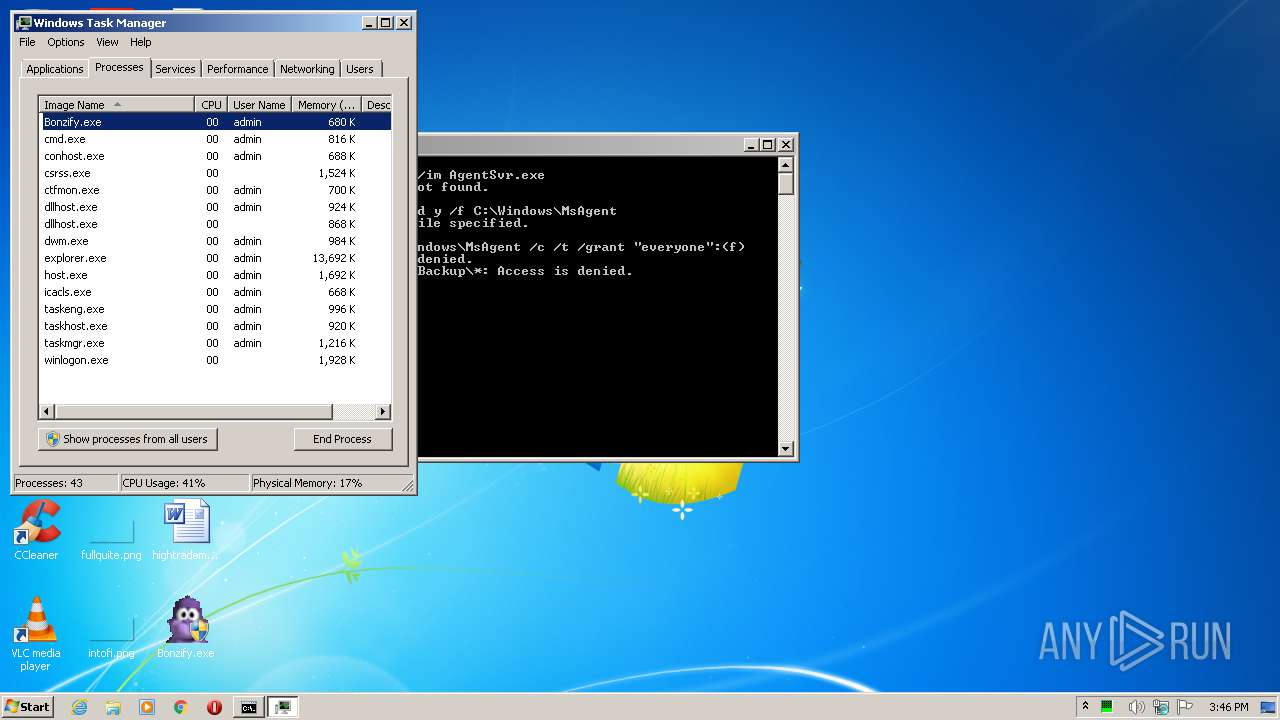
Task: Open the Options menu in Task Manager
Action: [66, 42]
